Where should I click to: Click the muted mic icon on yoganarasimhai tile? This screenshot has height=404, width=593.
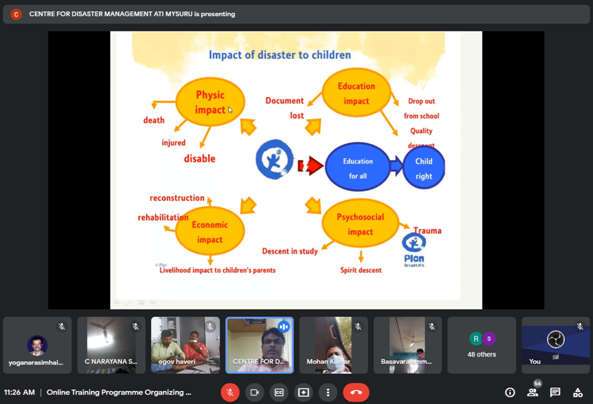point(61,326)
